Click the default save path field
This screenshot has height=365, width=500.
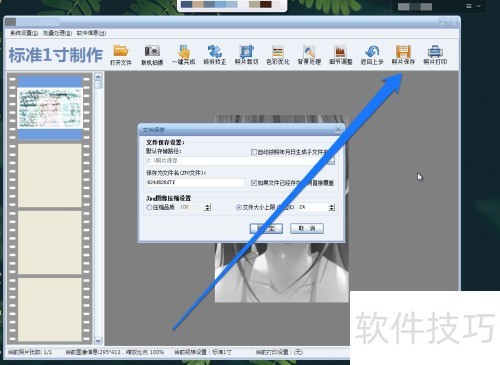click(x=237, y=161)
